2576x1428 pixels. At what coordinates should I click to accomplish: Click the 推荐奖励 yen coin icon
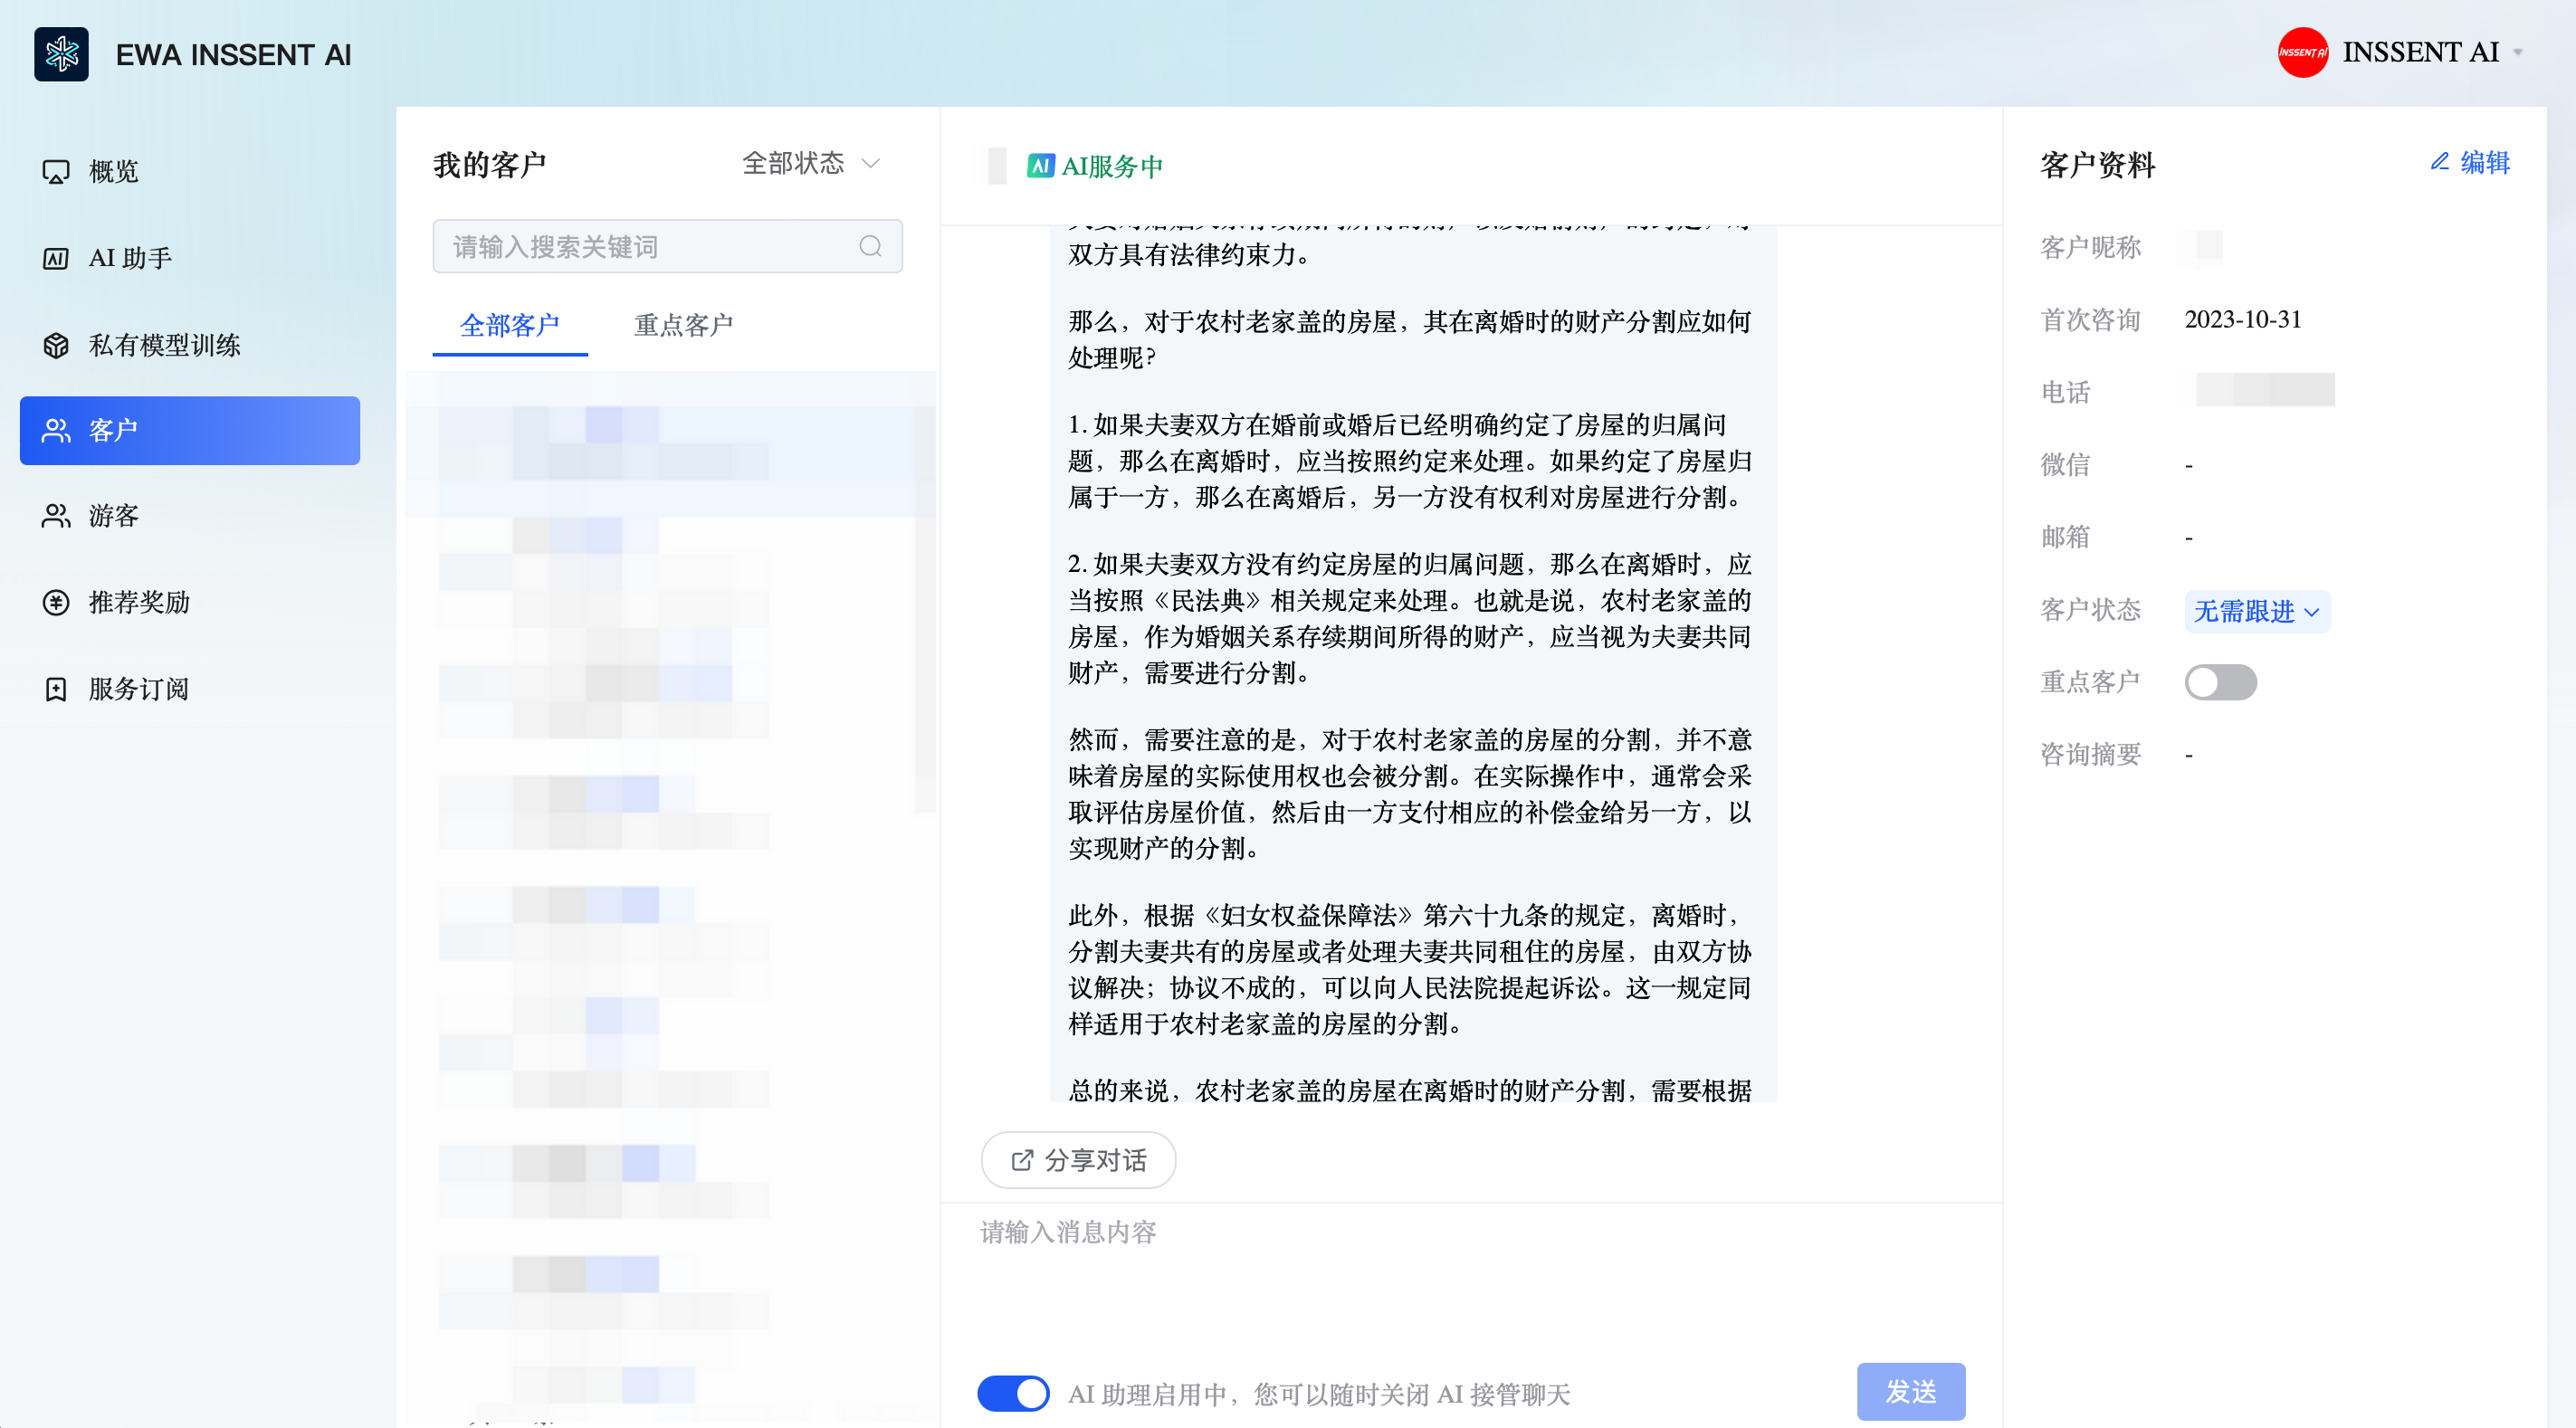[56, 603]
